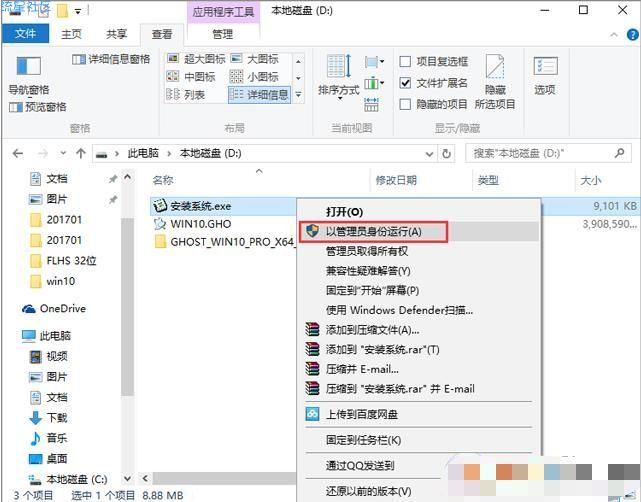Choose Small icons (小图标) layout
This screenshot has width=641, height=502.
coord(254,76)
